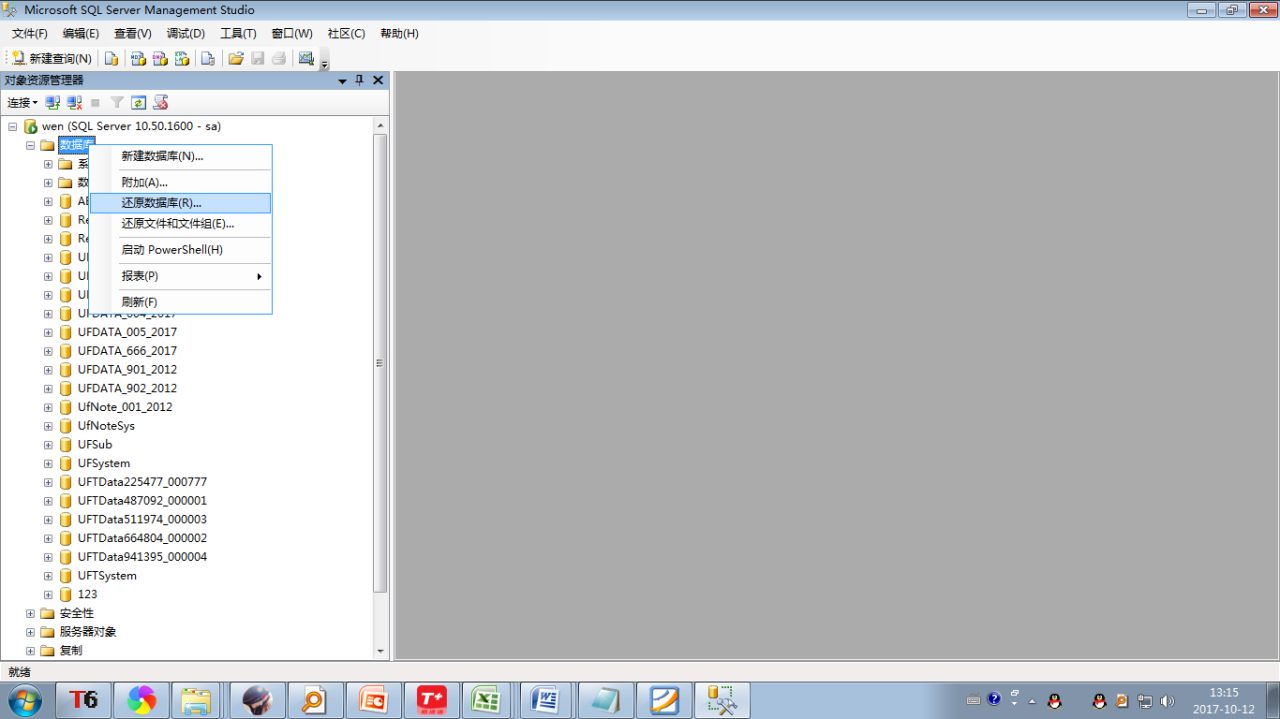The width and height of the screenshot is (1280, 719).
Task: Click the 新建查询(N) toolbar button
Action: [51, 59]
